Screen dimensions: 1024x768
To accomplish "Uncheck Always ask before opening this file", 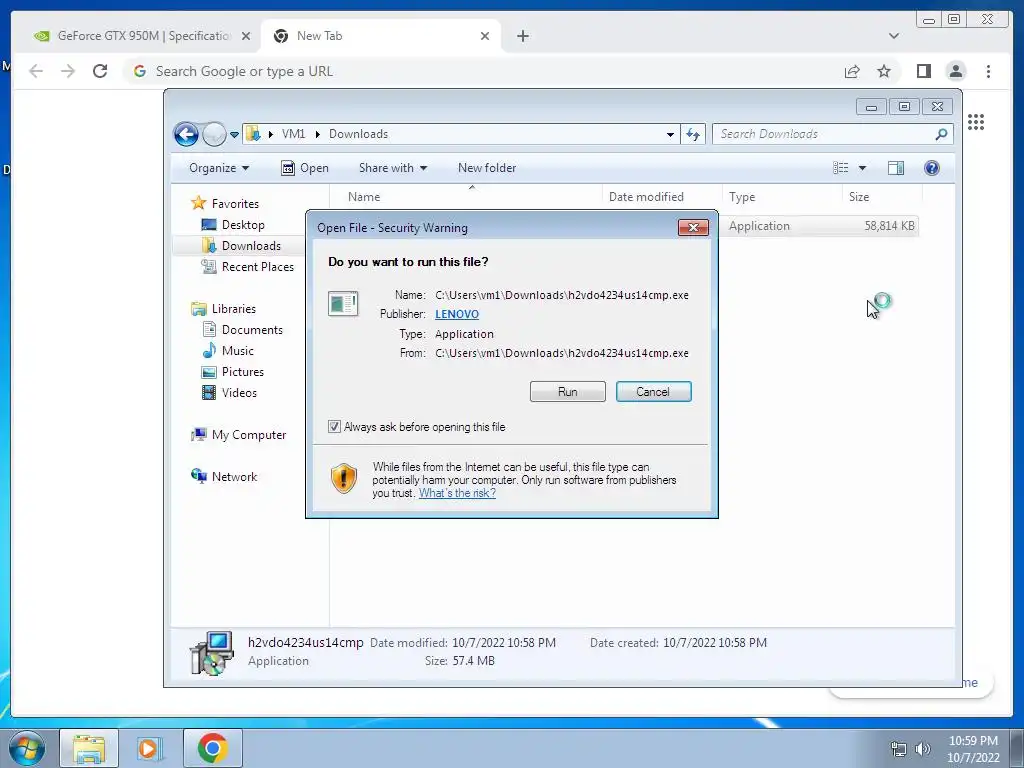I will pyautogui.click(x=334, y=427).
